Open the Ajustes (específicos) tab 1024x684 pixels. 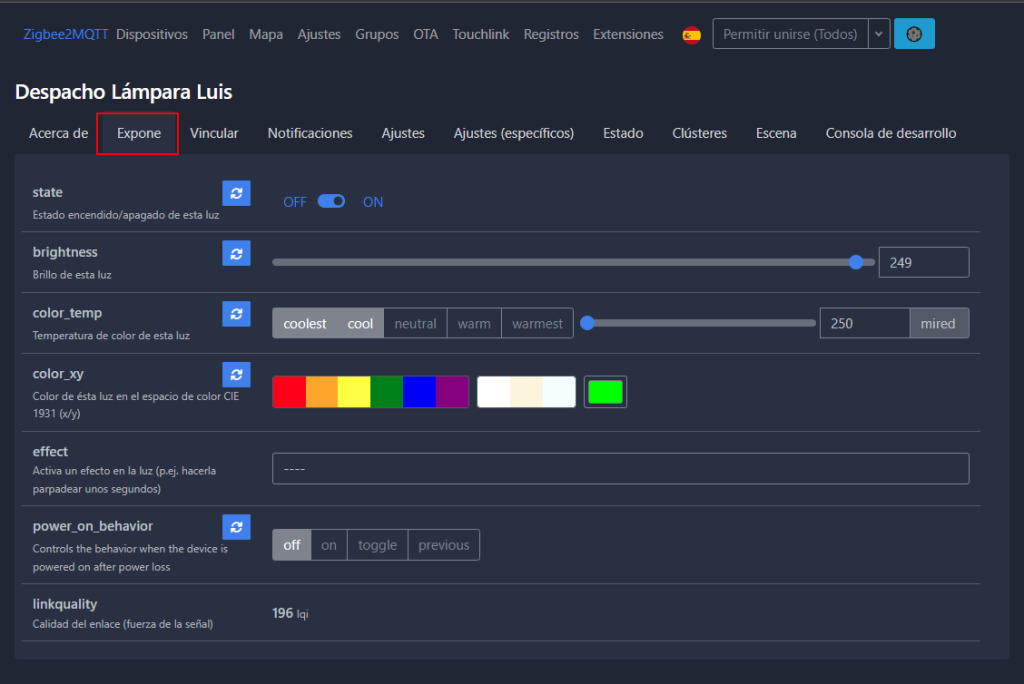point(513,133)
